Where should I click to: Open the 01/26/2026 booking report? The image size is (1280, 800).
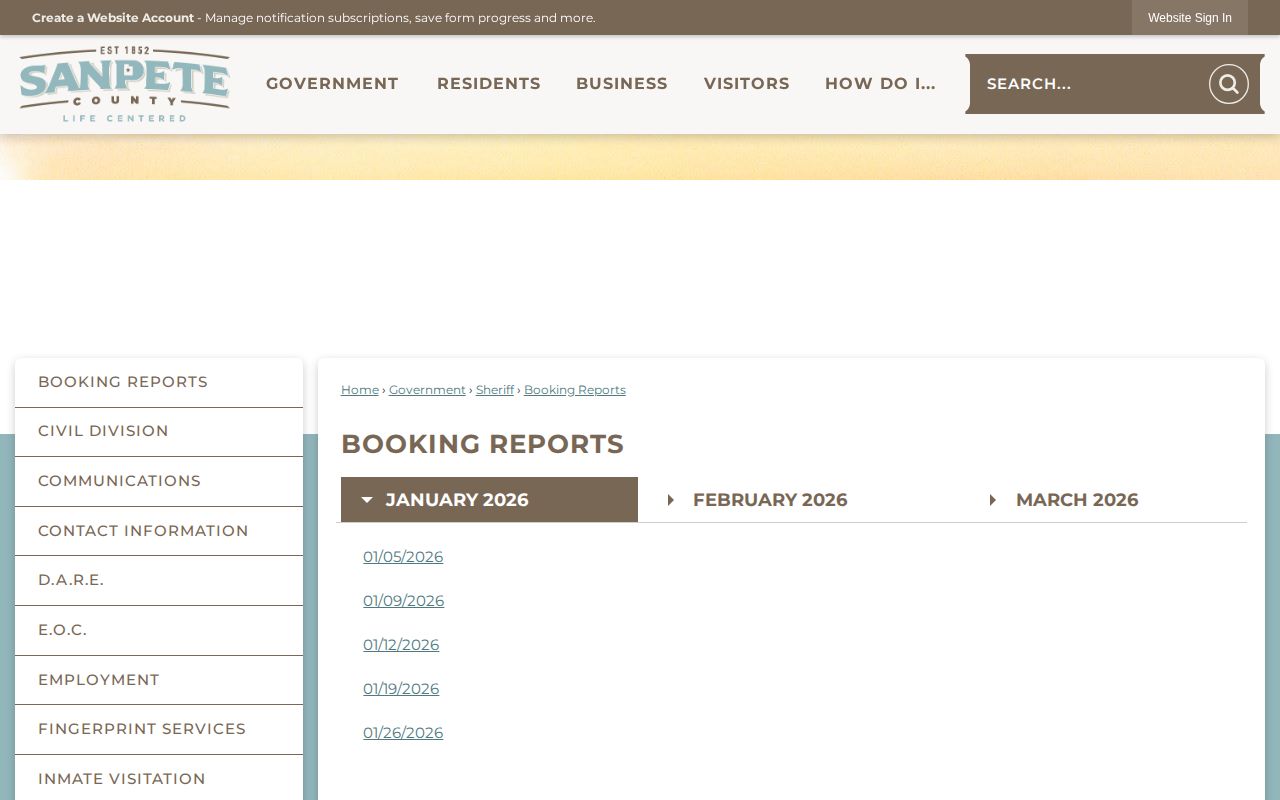coord(403,733)
